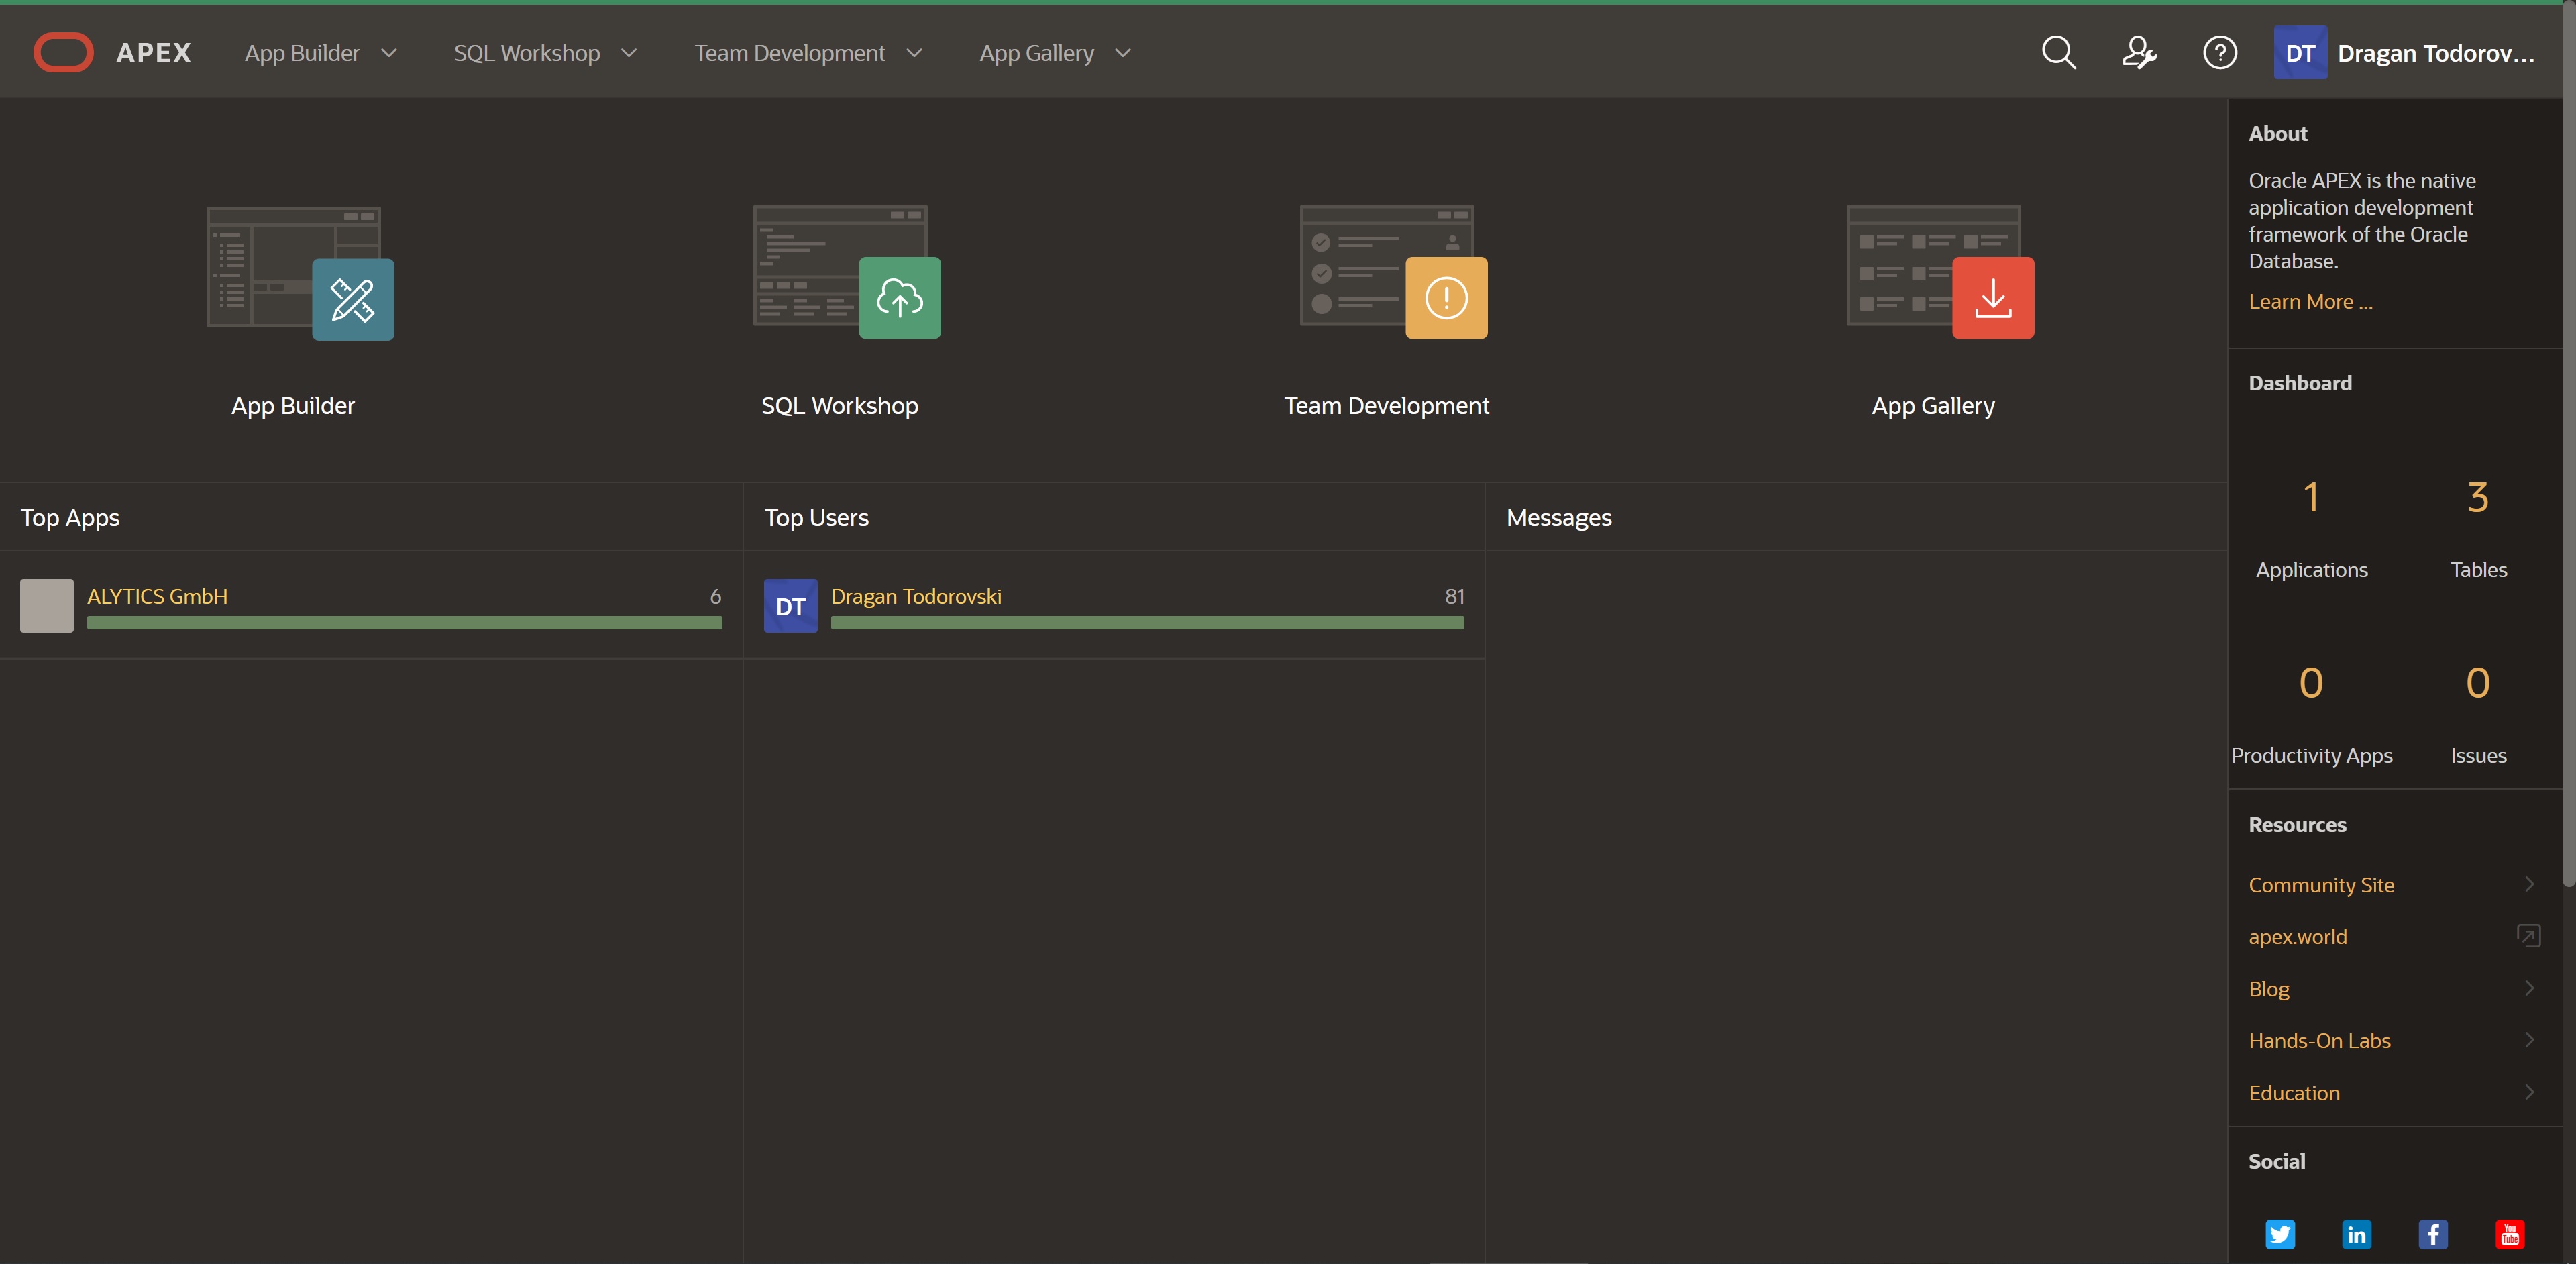Click the Top Users heading

tap(816, 517)
